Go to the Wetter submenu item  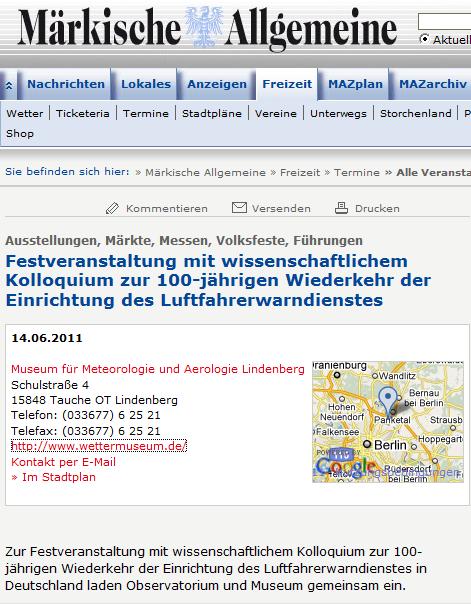[x=25, y=114]
